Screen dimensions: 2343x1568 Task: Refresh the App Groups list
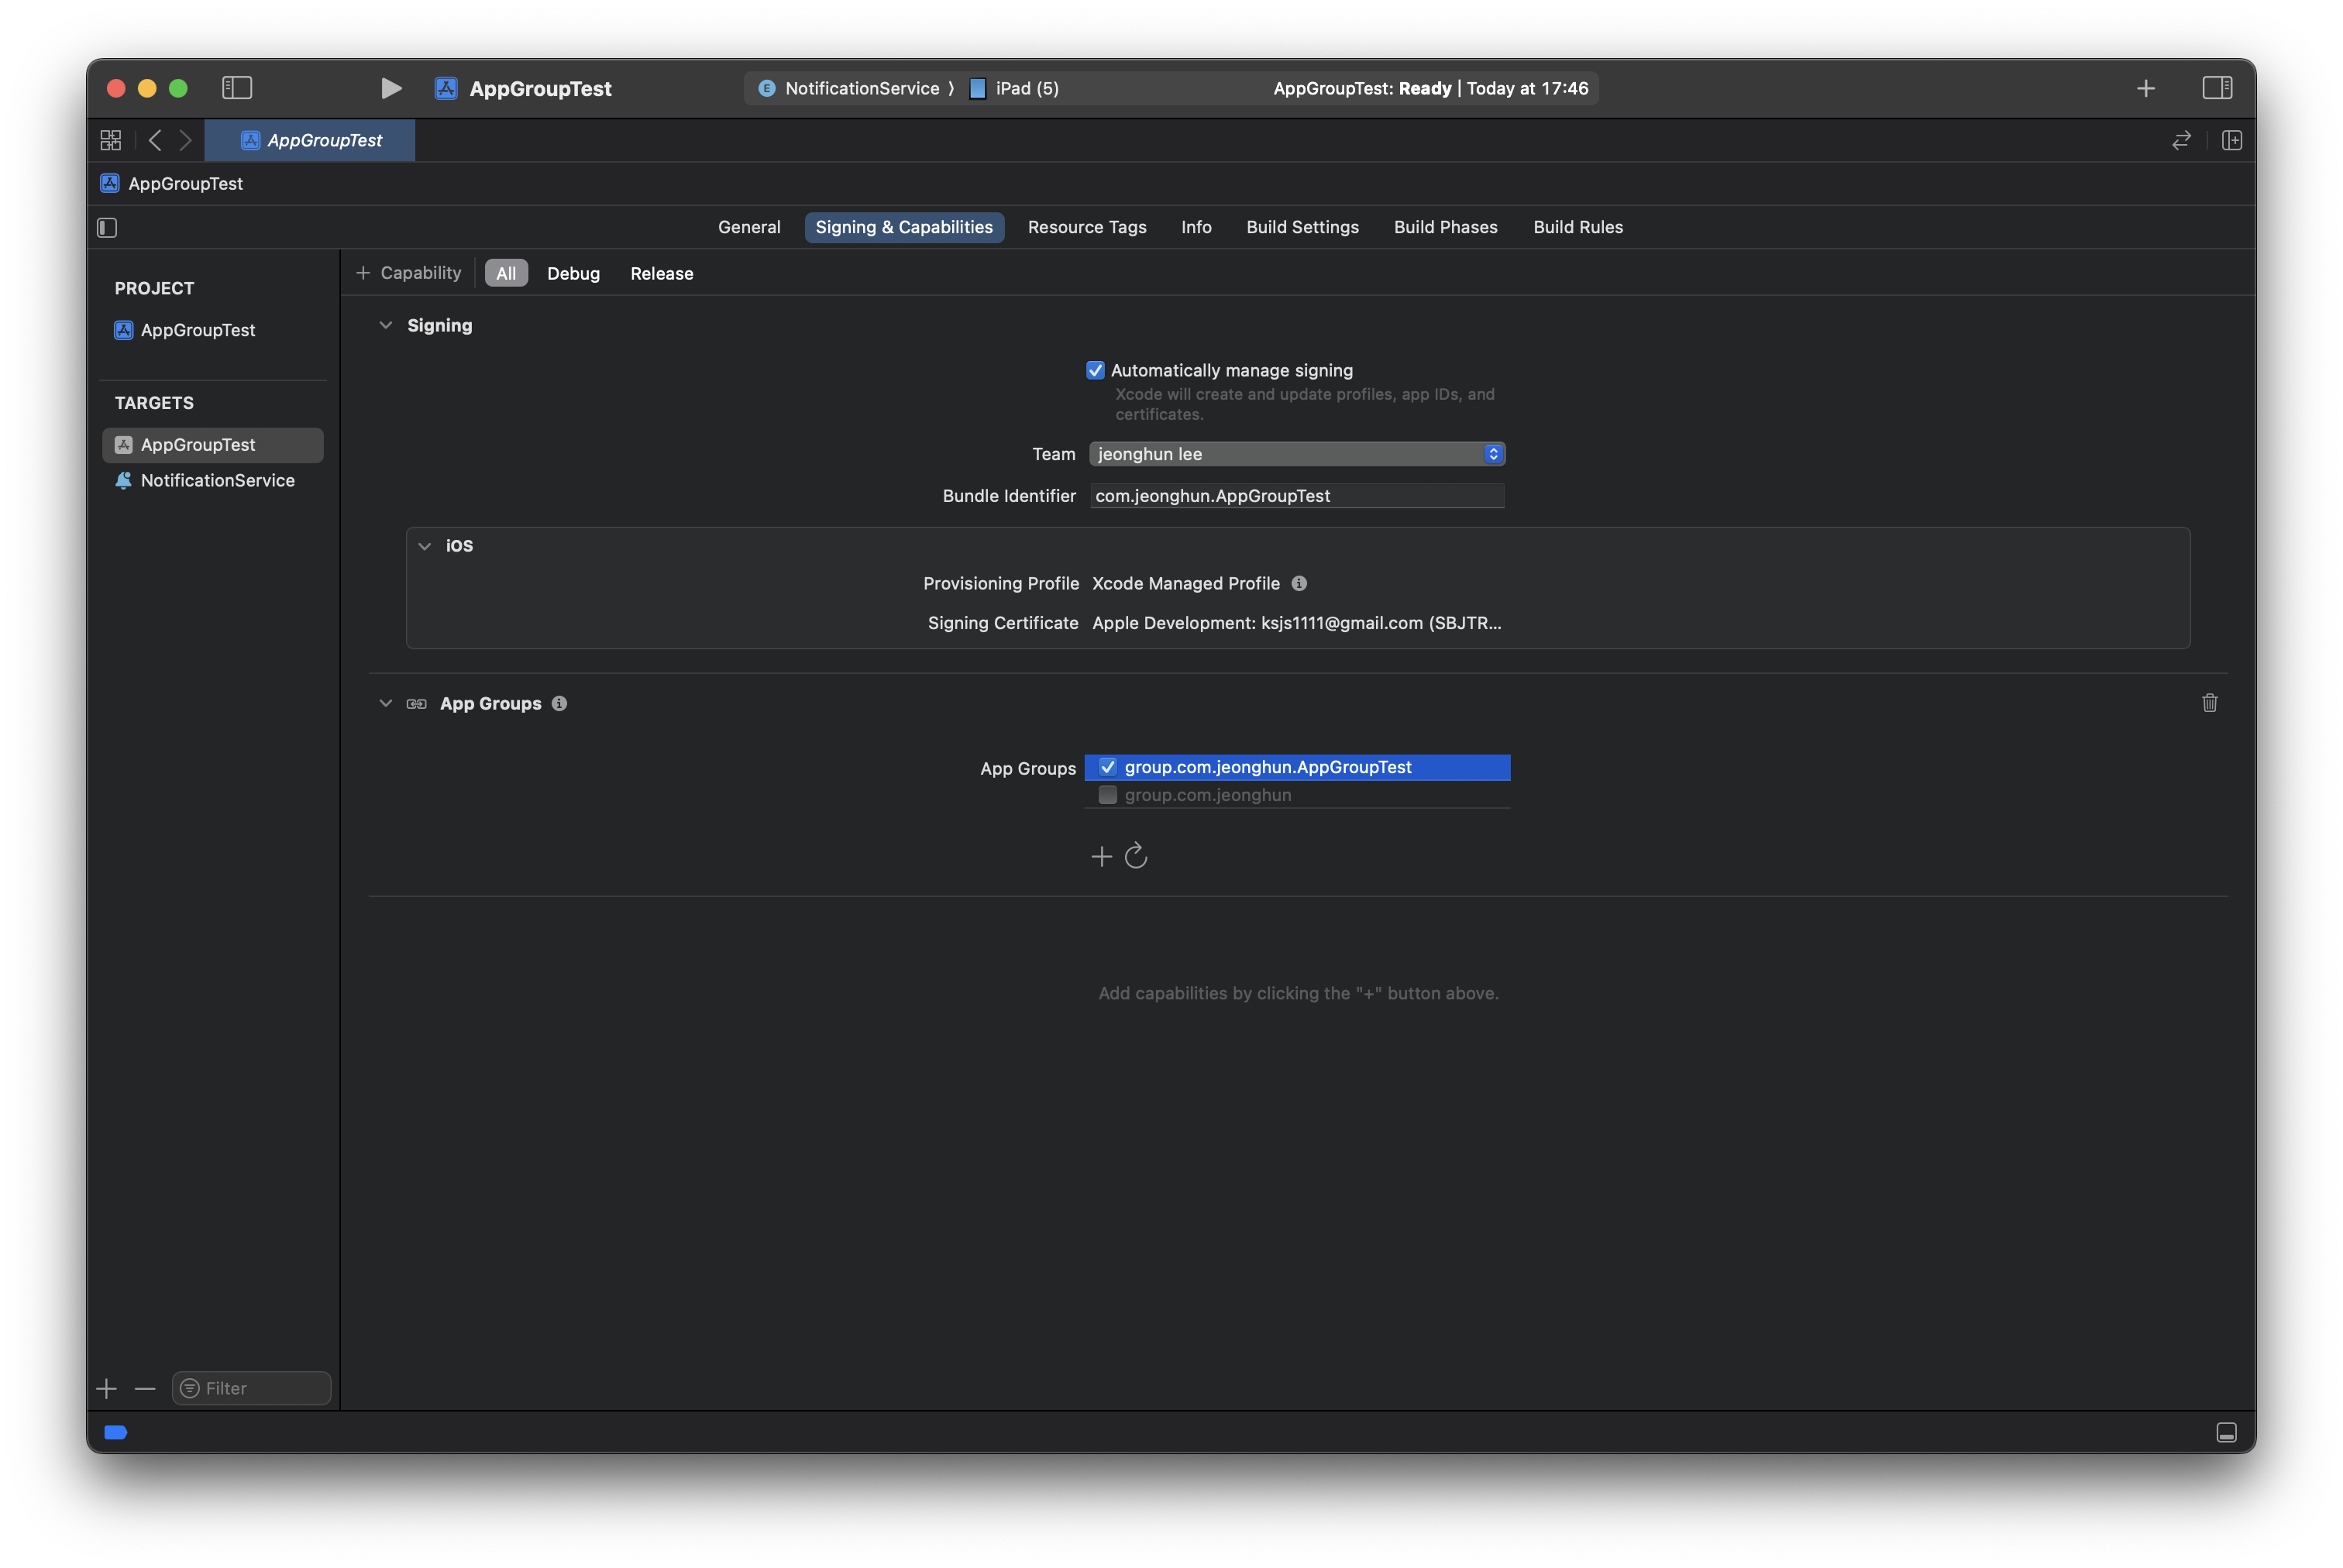pyautogui.click(x=1136, y=856)
